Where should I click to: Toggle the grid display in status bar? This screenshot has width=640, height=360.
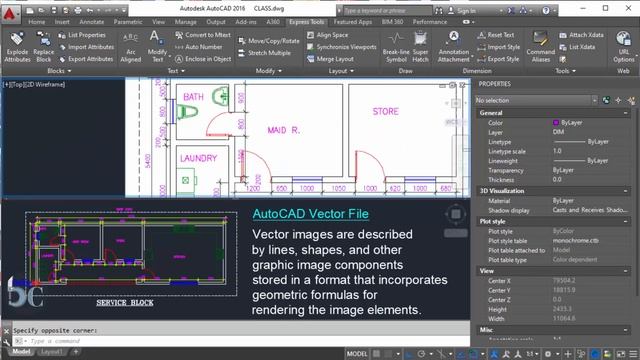[x=377, y=354]
